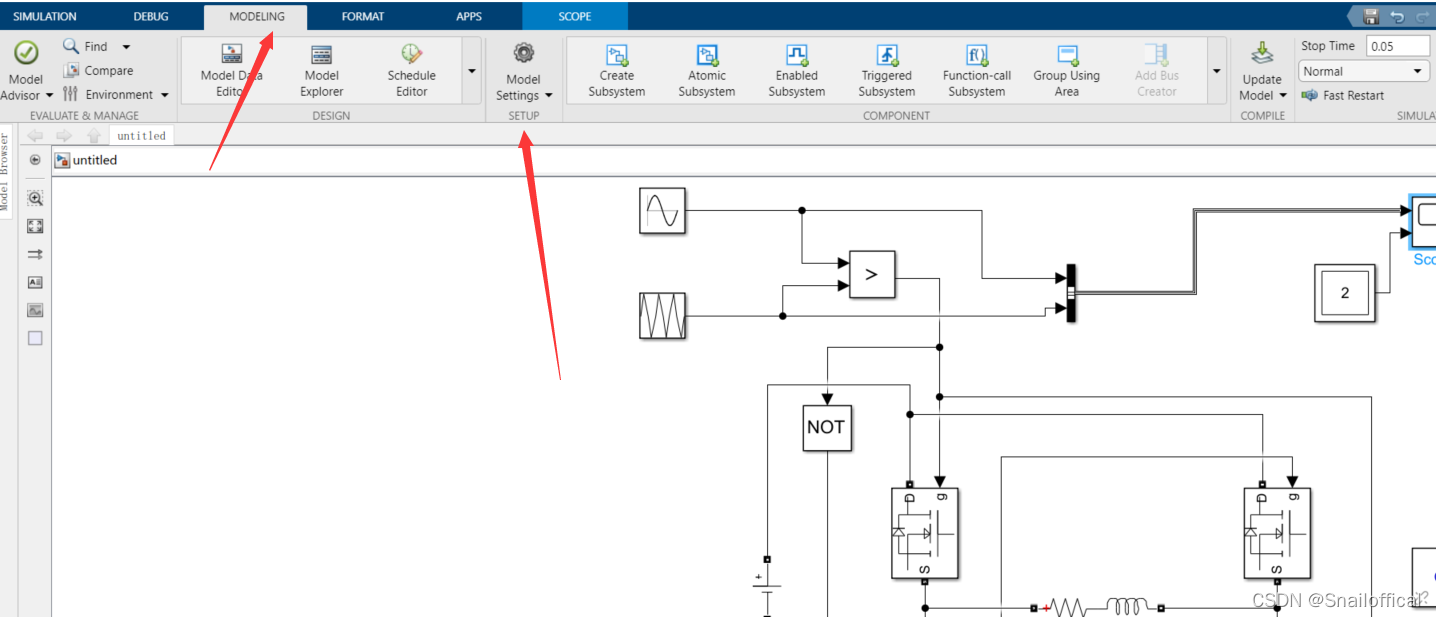Open the Update Model dropdown arrow
The width and height of the screenshot is (1436, 617).
click(x=1283, y=96)
